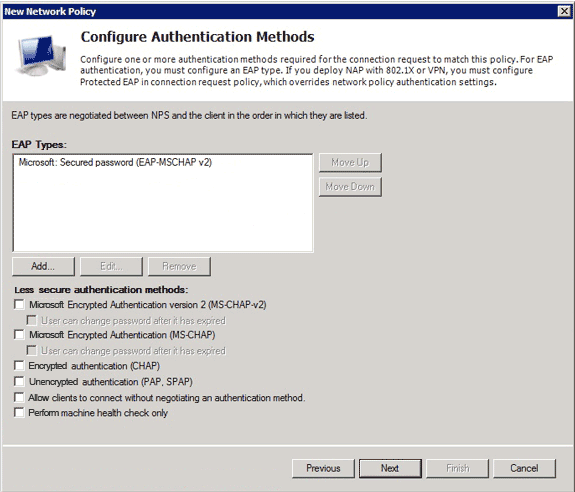
Task: Toggle password change option under MS-CHAP-v2
Action: point(32,320)
